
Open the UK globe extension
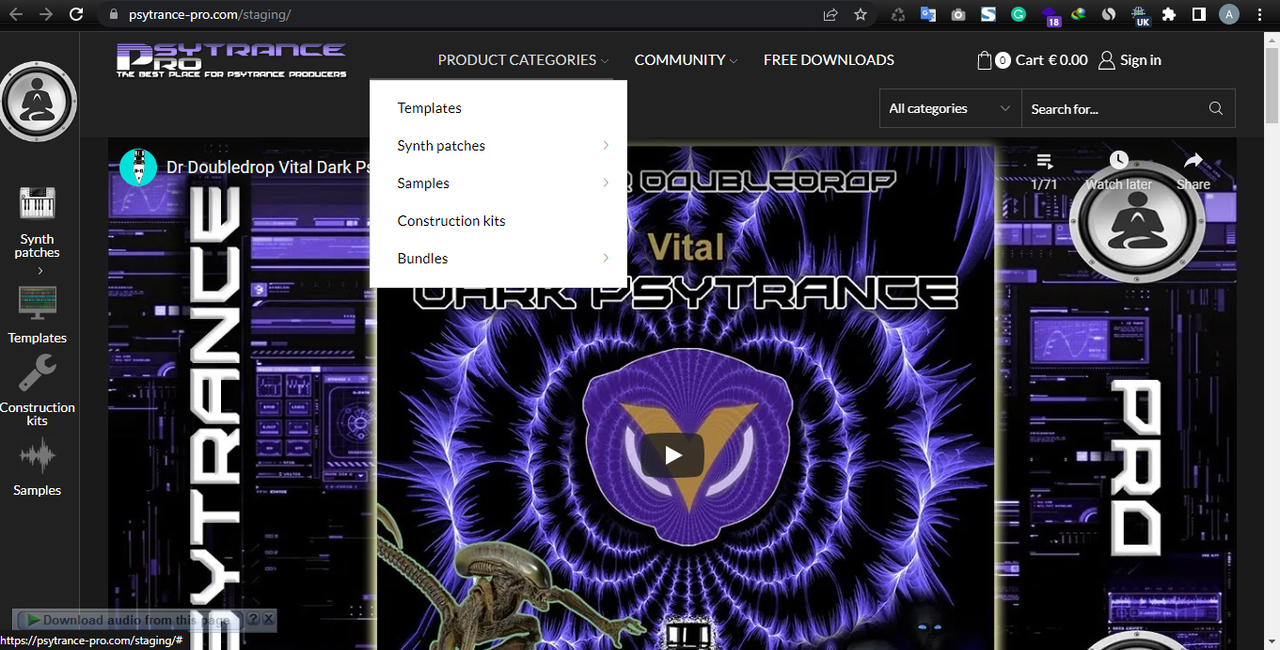[1140, 16]
